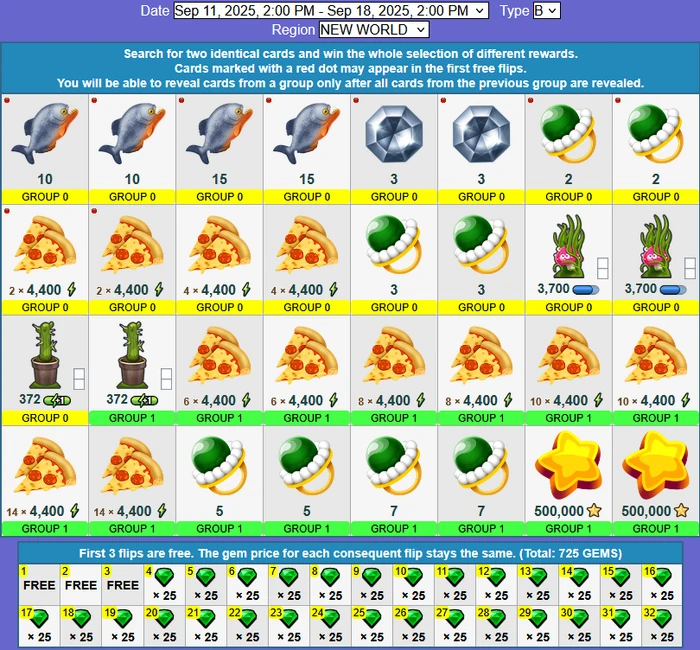Click the left pizza card 10 × 4,400
The height and width of the screenshot is (650, 700).
coord(568,371)
